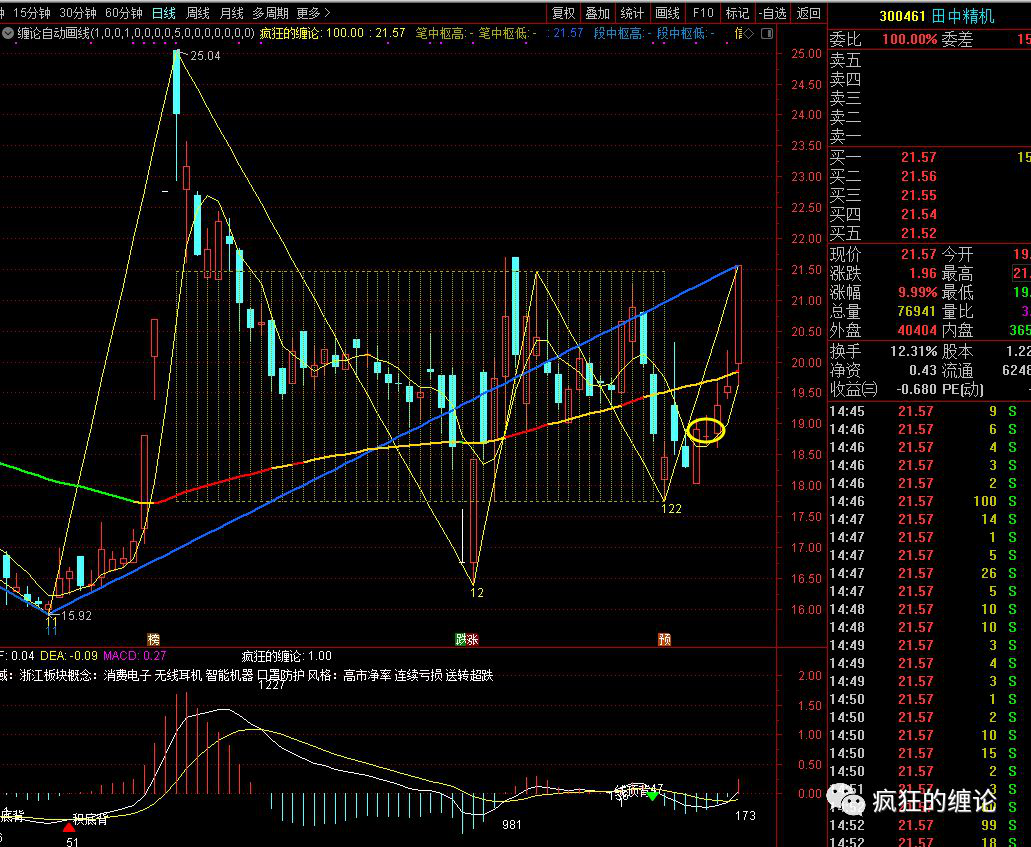Click the 疯狂的缠论: 1.00 readout
The width and height of the screenshot is (1031, 847).
(x=287, y=656)
